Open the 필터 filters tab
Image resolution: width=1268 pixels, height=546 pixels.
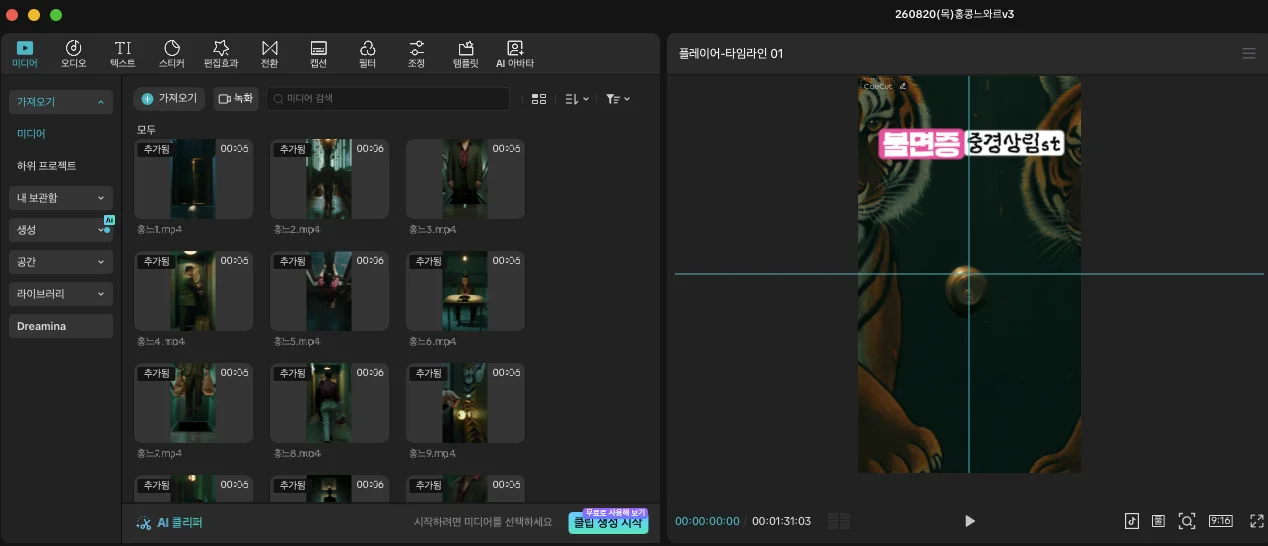click(367, 54)
